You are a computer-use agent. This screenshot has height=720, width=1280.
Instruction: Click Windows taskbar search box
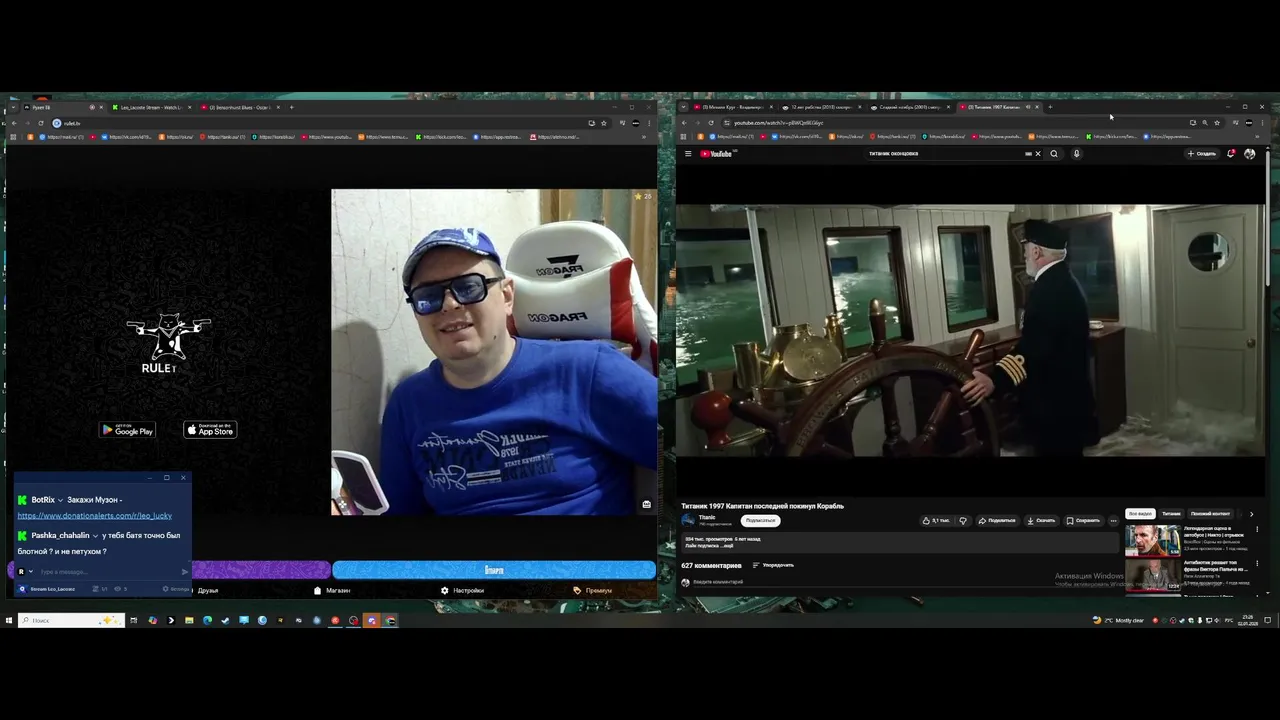[x=71, y=620]
